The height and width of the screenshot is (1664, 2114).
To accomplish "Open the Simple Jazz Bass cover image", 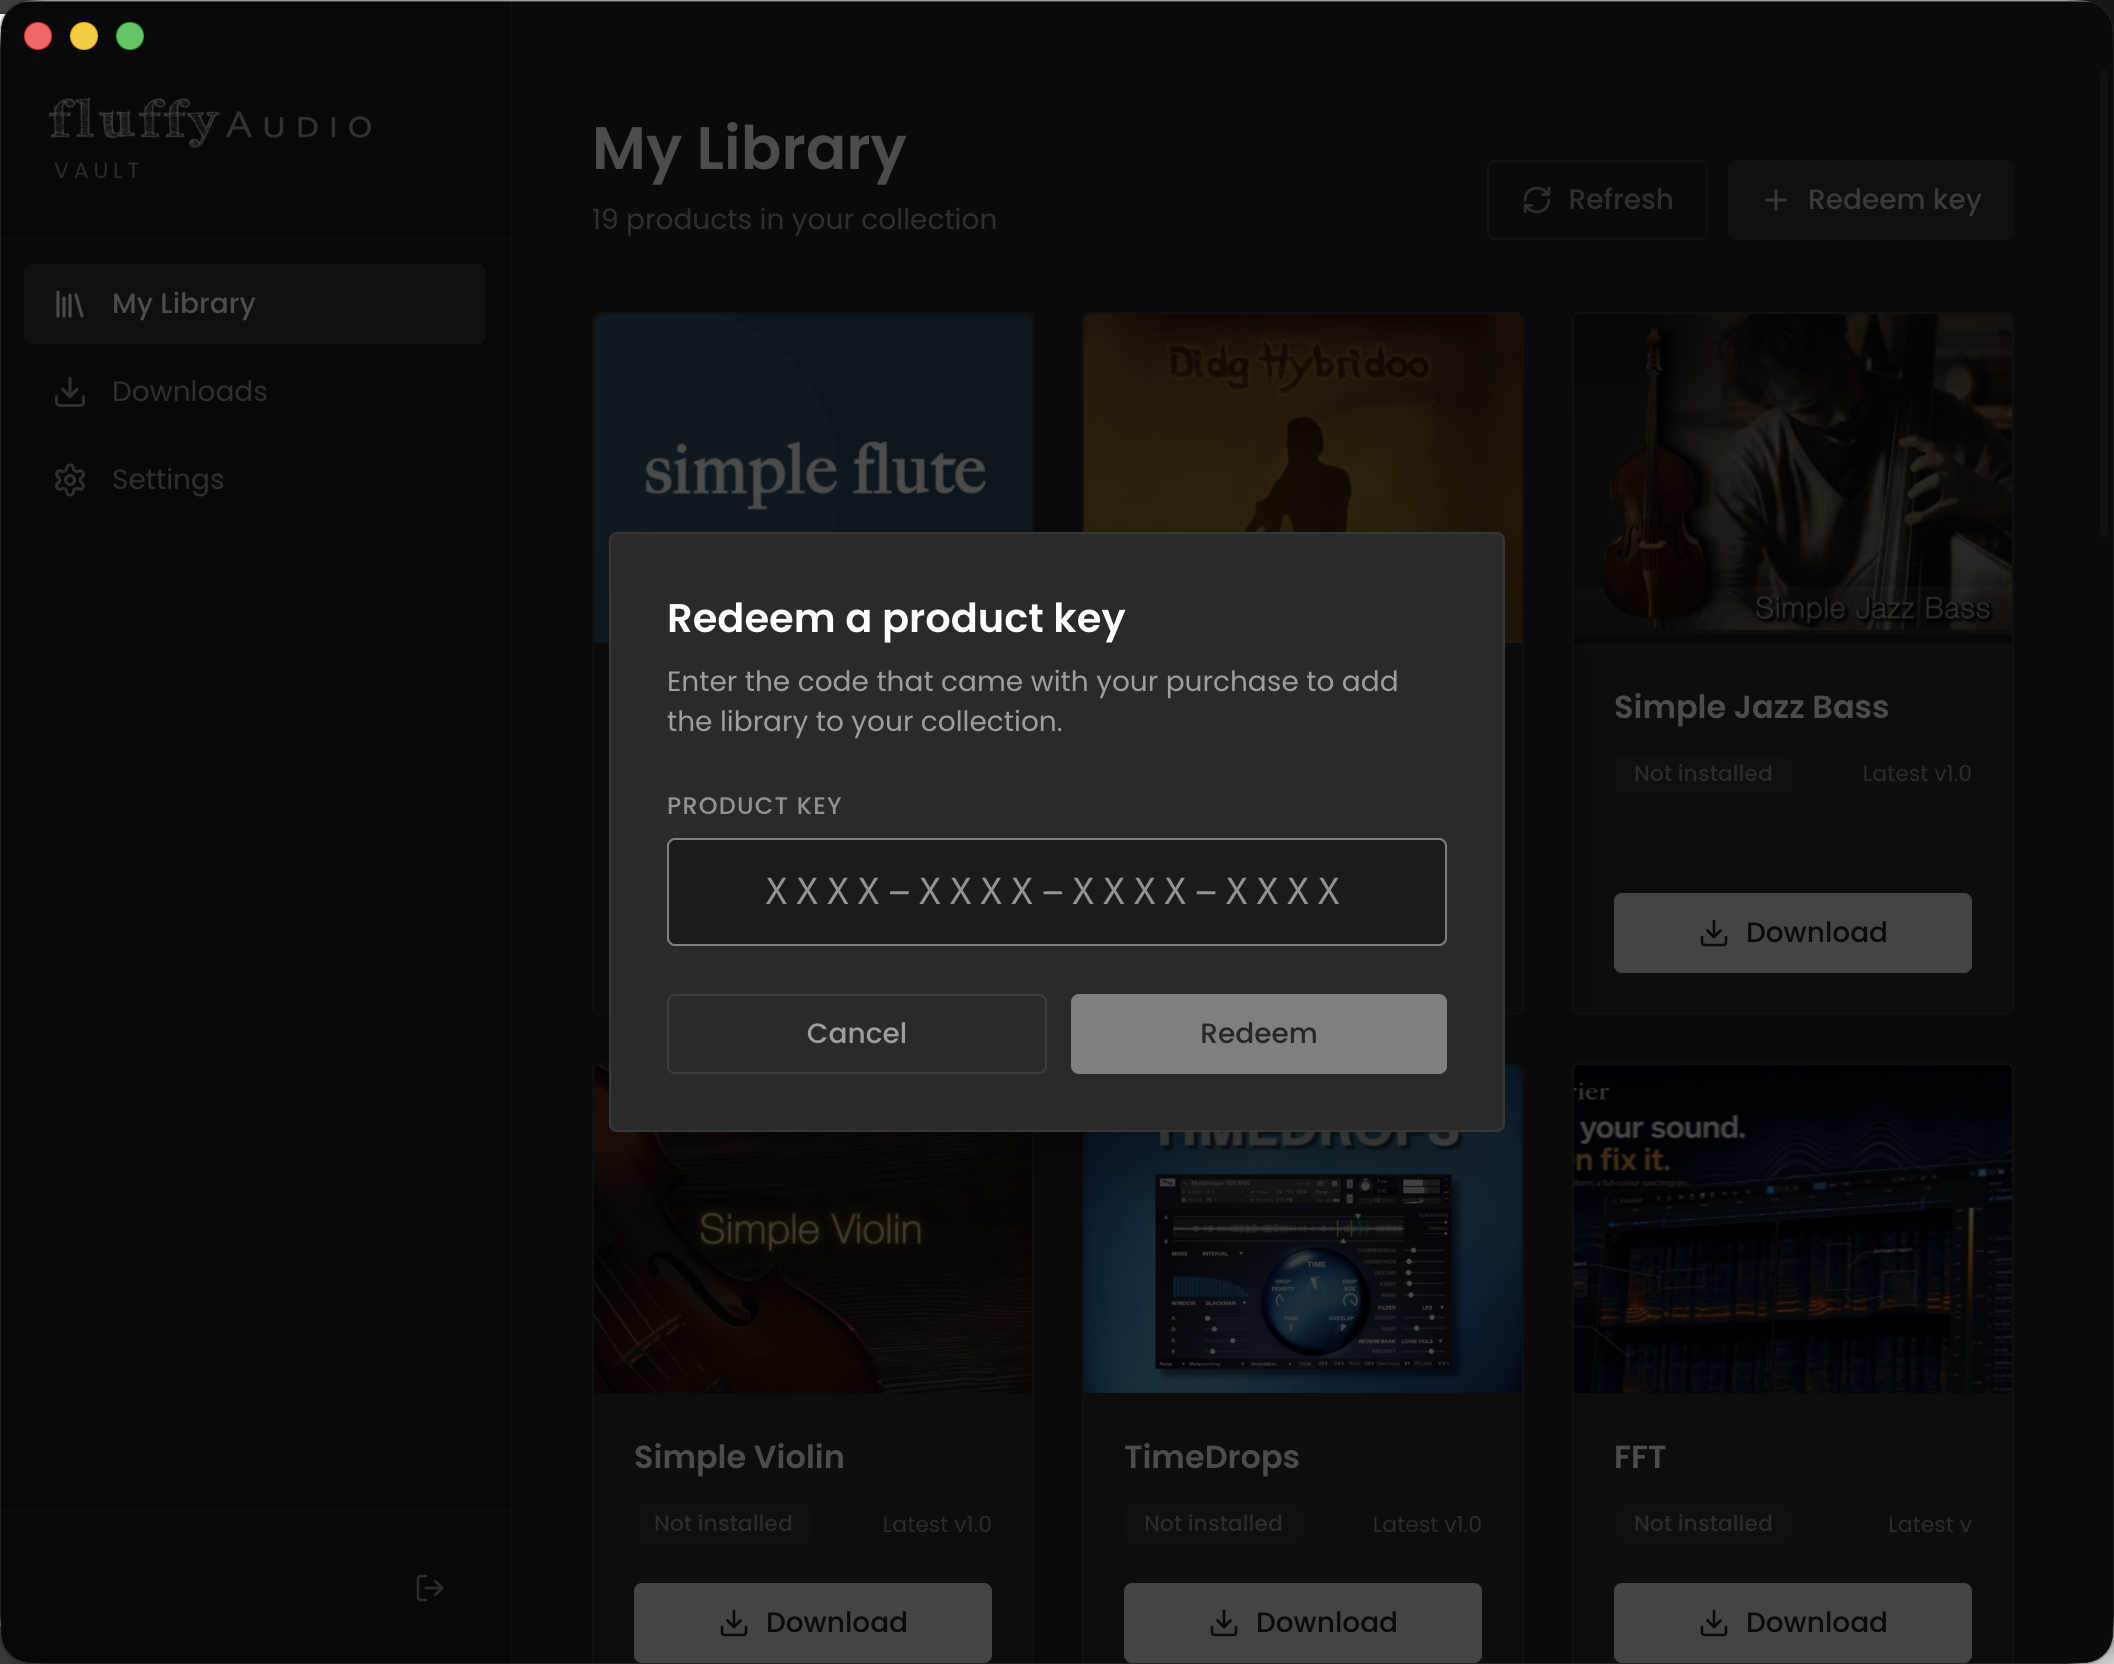I will pyautogui.click(x=1792, y=477).
